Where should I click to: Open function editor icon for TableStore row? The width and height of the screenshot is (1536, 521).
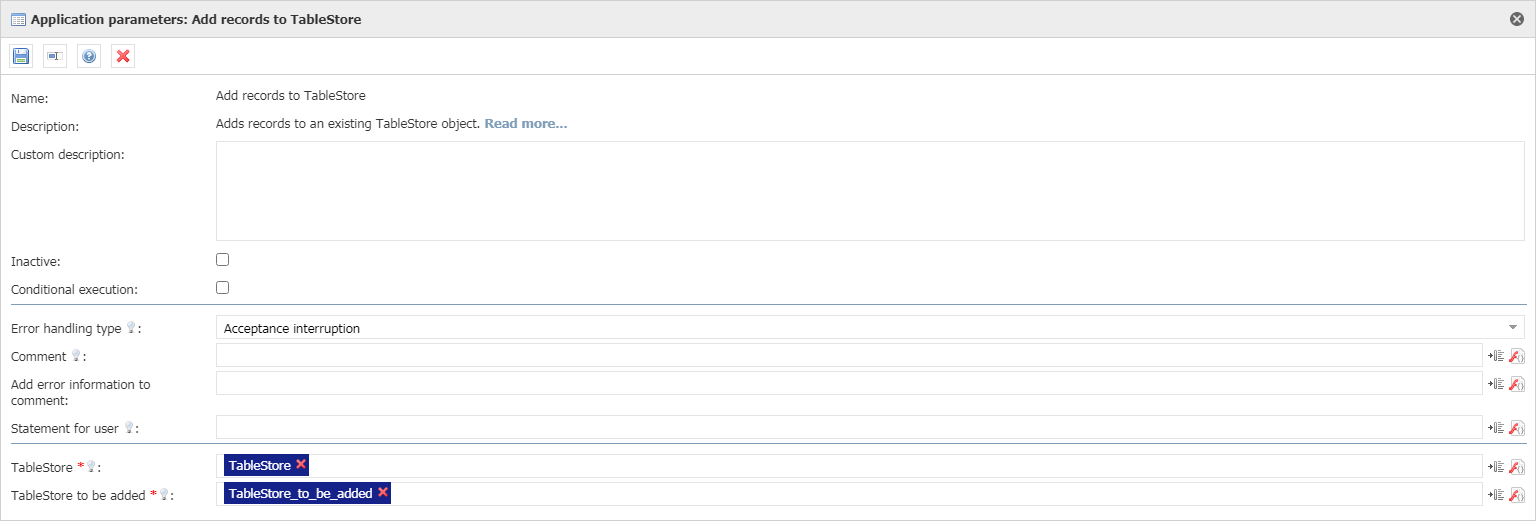click(1517, 467)
